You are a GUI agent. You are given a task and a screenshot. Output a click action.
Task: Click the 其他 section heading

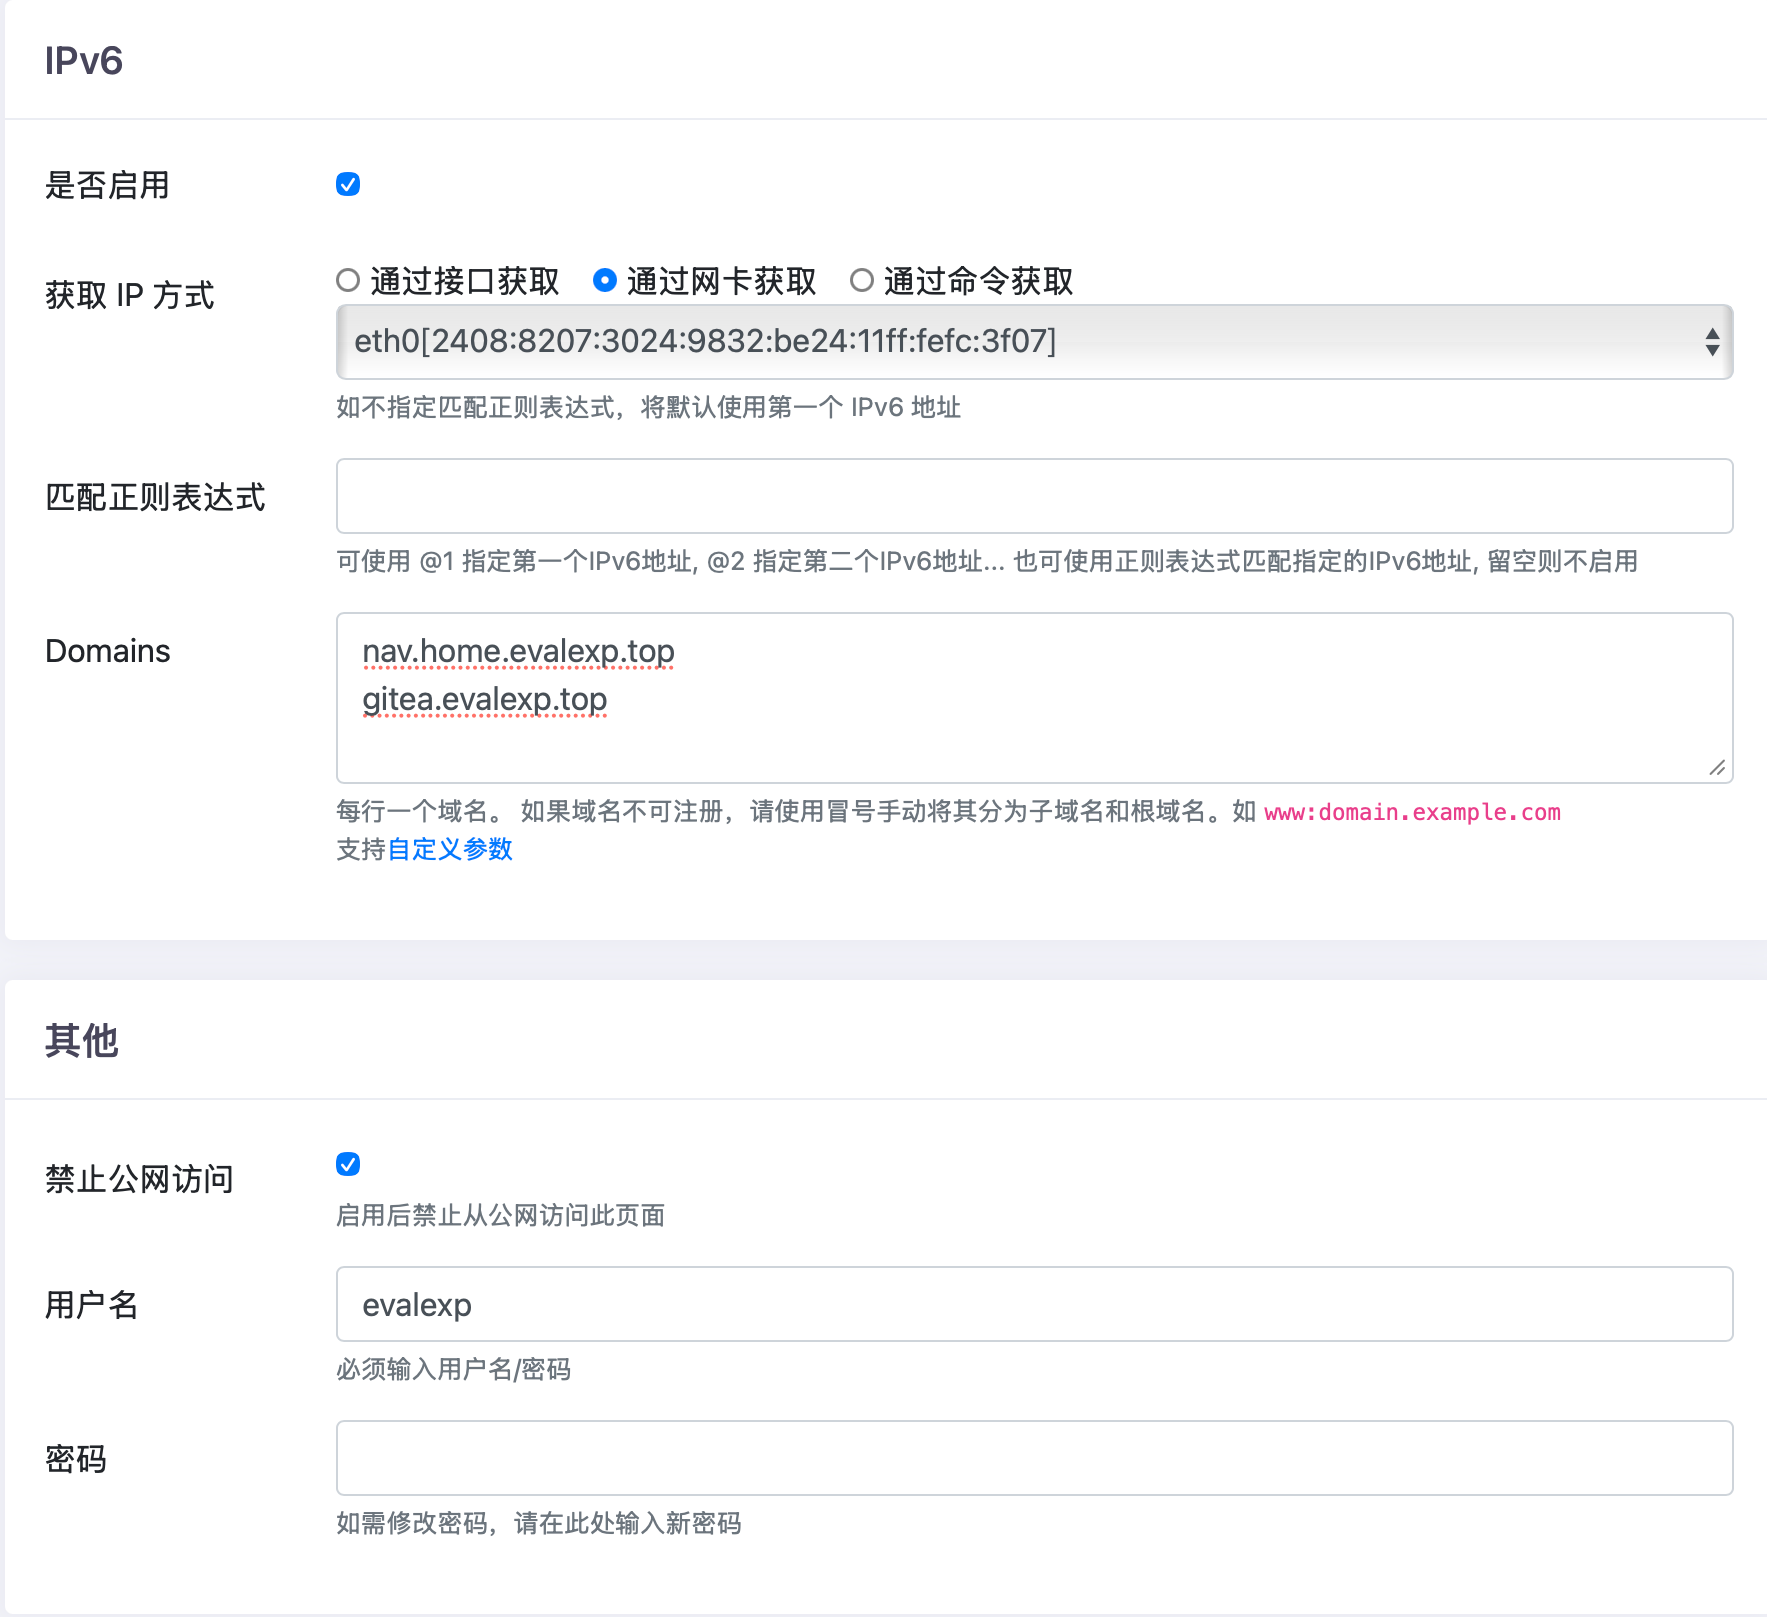[x=82, y=1041]
